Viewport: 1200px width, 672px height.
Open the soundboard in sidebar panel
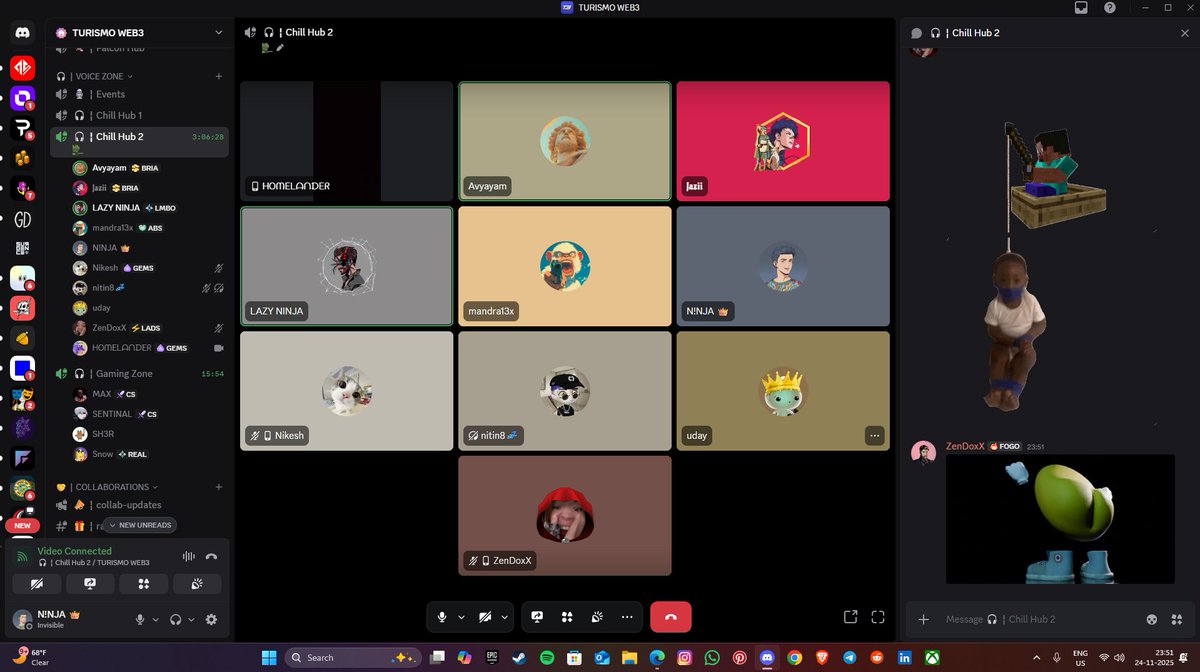198,584
